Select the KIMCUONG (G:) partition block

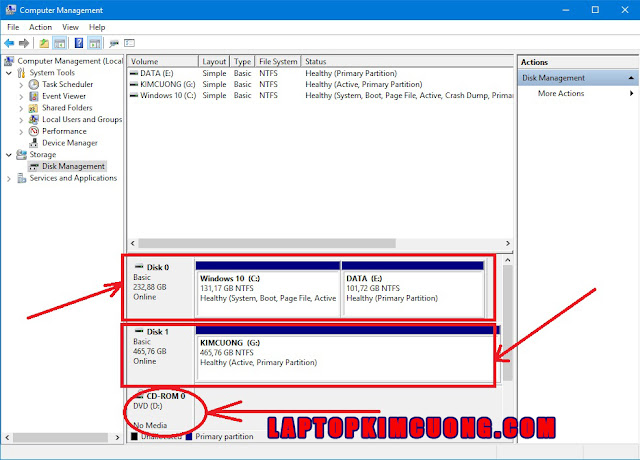coord(347,353)
